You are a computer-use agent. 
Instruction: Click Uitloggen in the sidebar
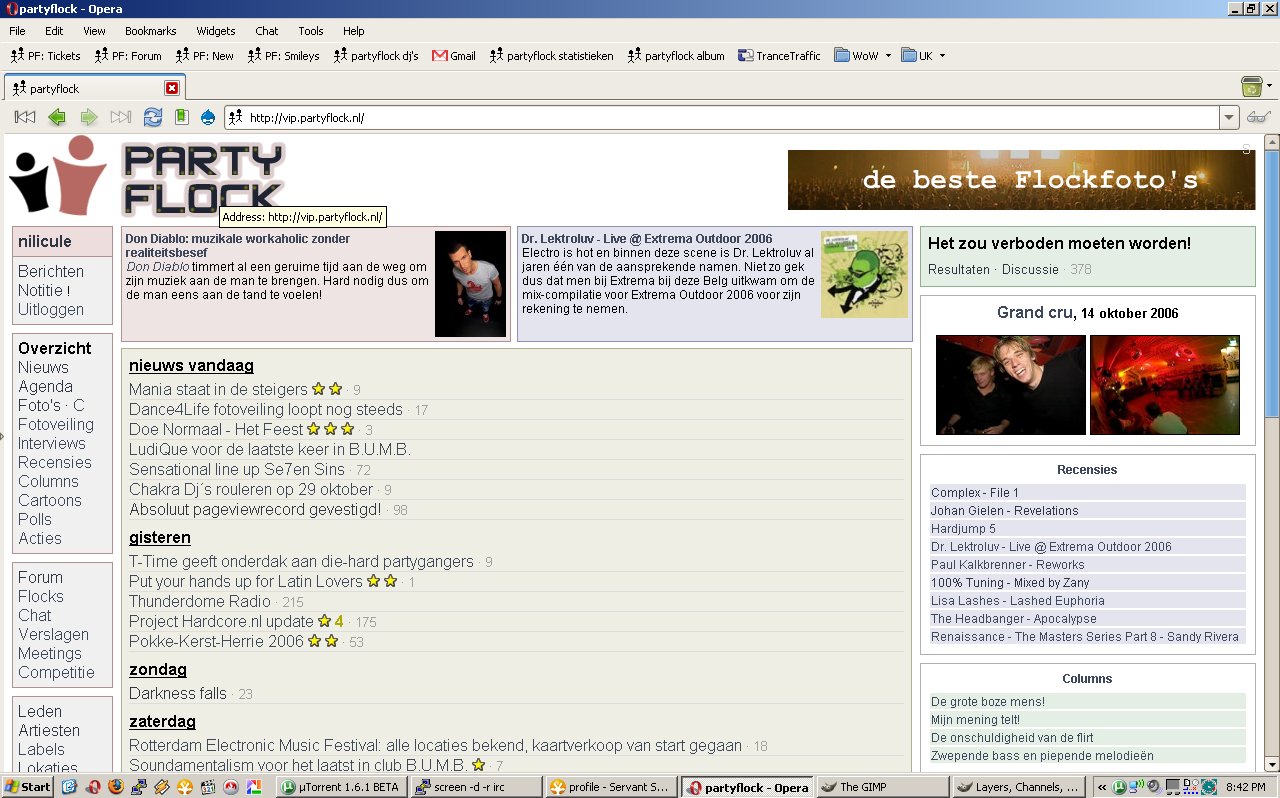[51, 309]
